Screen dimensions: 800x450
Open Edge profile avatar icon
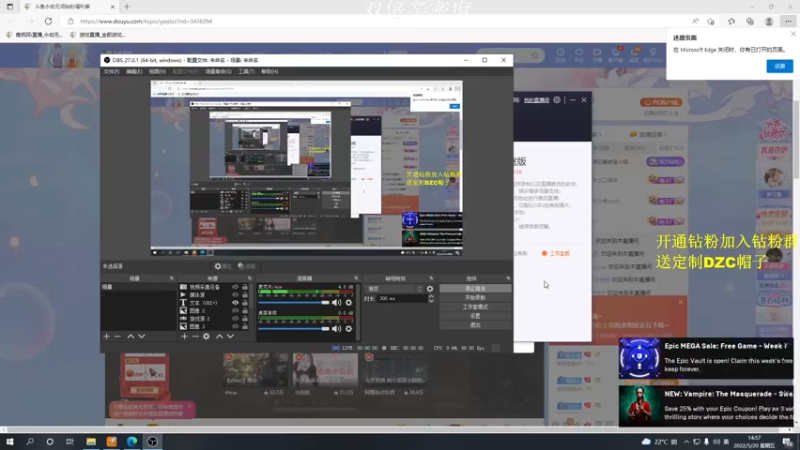(x=769, y=21)
